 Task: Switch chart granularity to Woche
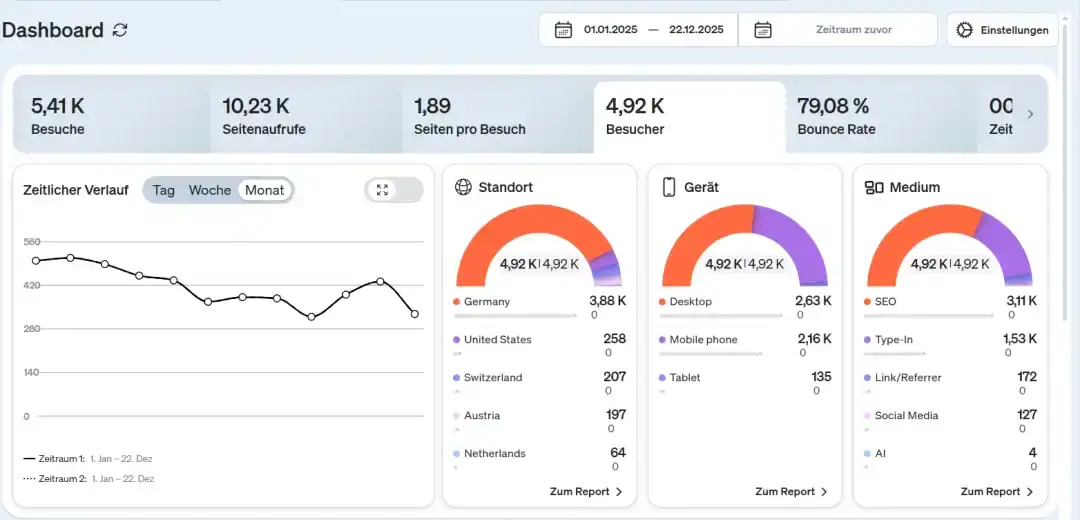210,190
